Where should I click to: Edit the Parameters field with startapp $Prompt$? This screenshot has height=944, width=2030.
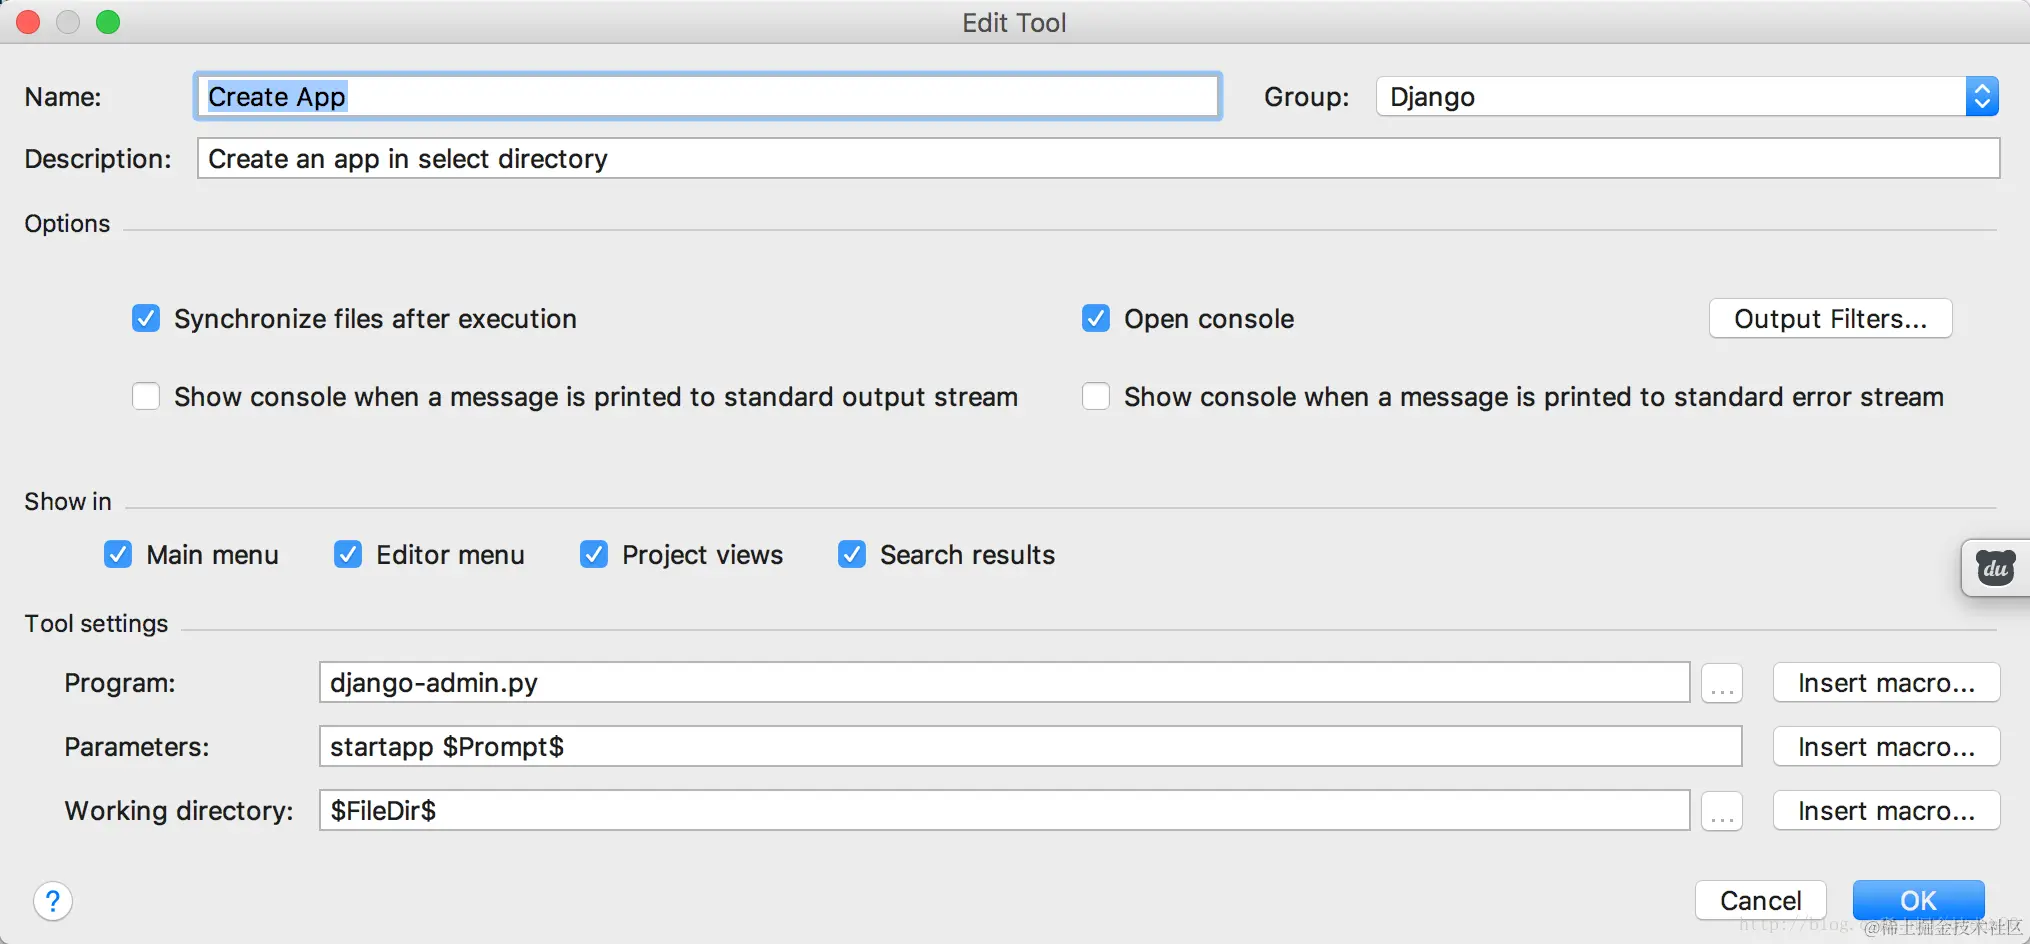coord(1030,747)
